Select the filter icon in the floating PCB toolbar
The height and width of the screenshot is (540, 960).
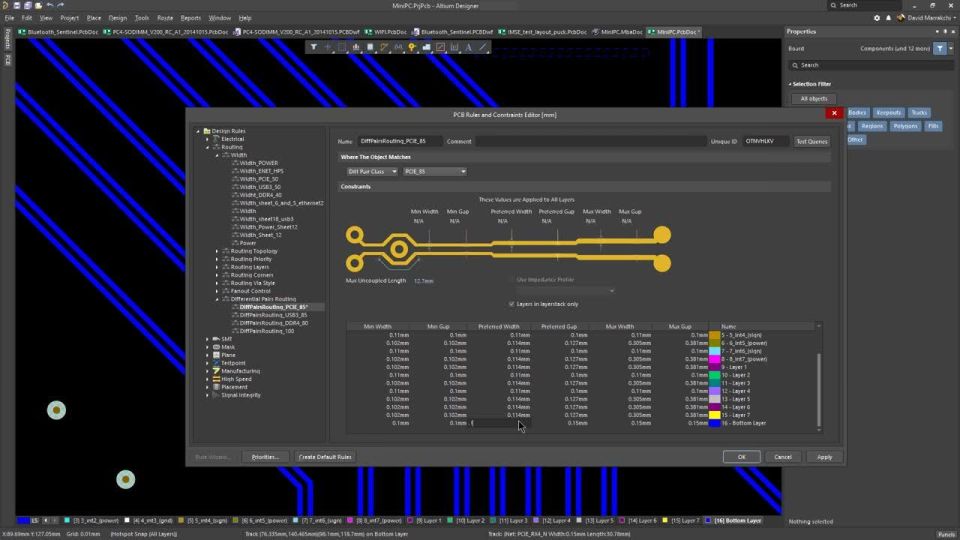pos(313,47)
